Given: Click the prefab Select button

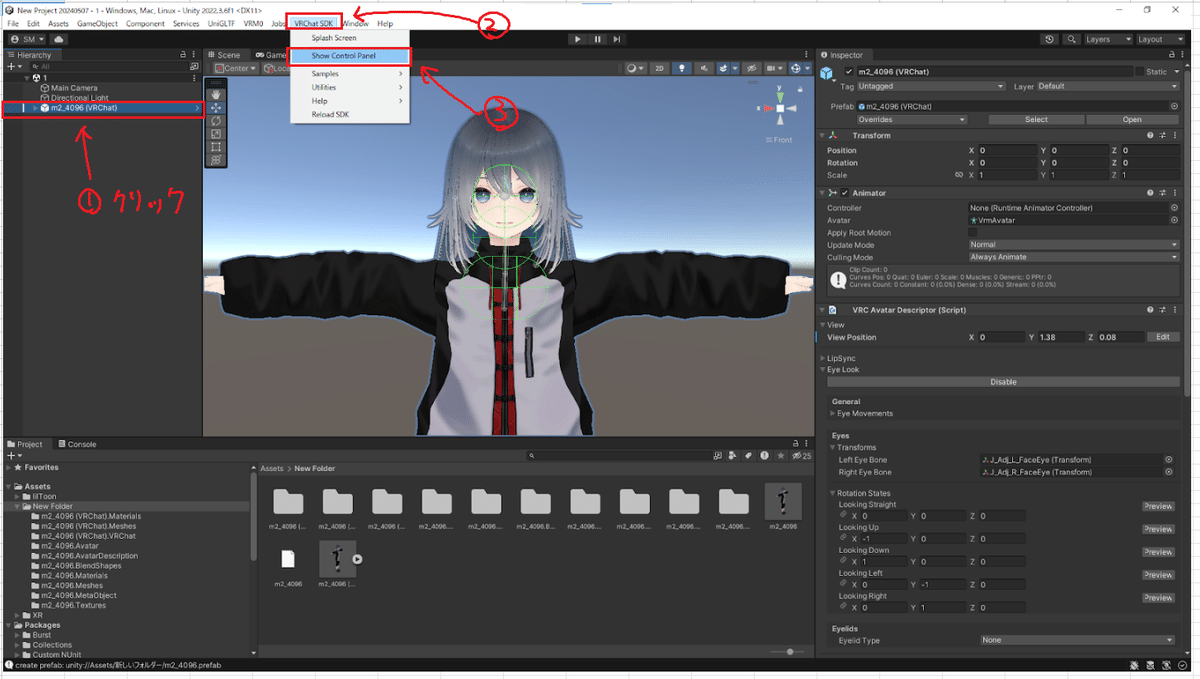Looking at the screenshot, I should pyautogui.click(x=1036, y=119).
